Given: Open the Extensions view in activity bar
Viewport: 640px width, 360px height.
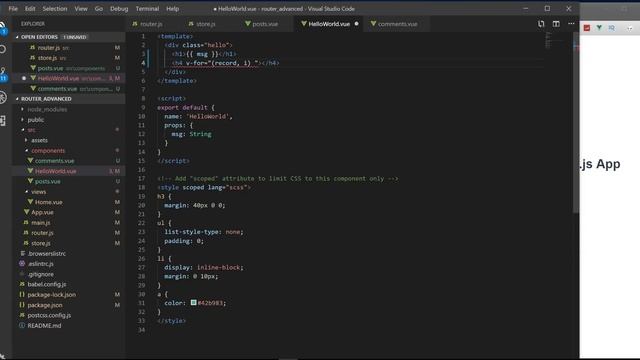Looking at the screenshot, I should (3, 121).
